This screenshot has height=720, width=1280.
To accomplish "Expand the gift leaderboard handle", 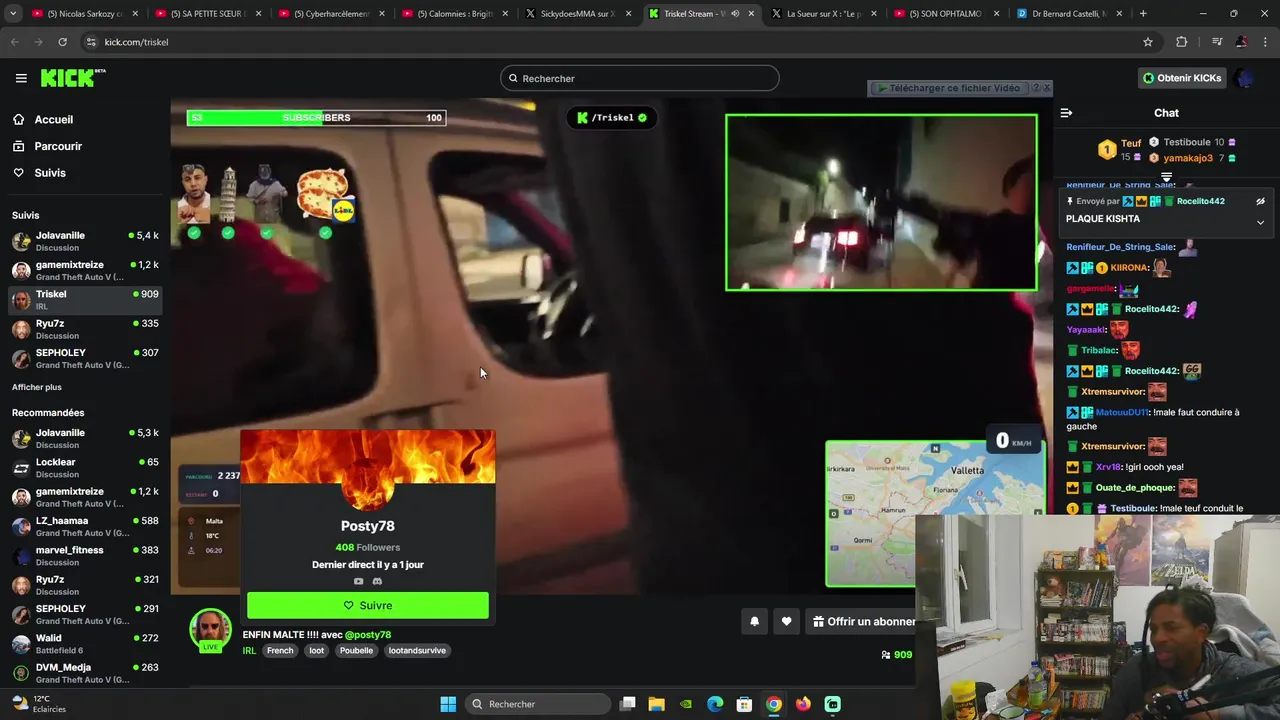I will point(1166,177).
